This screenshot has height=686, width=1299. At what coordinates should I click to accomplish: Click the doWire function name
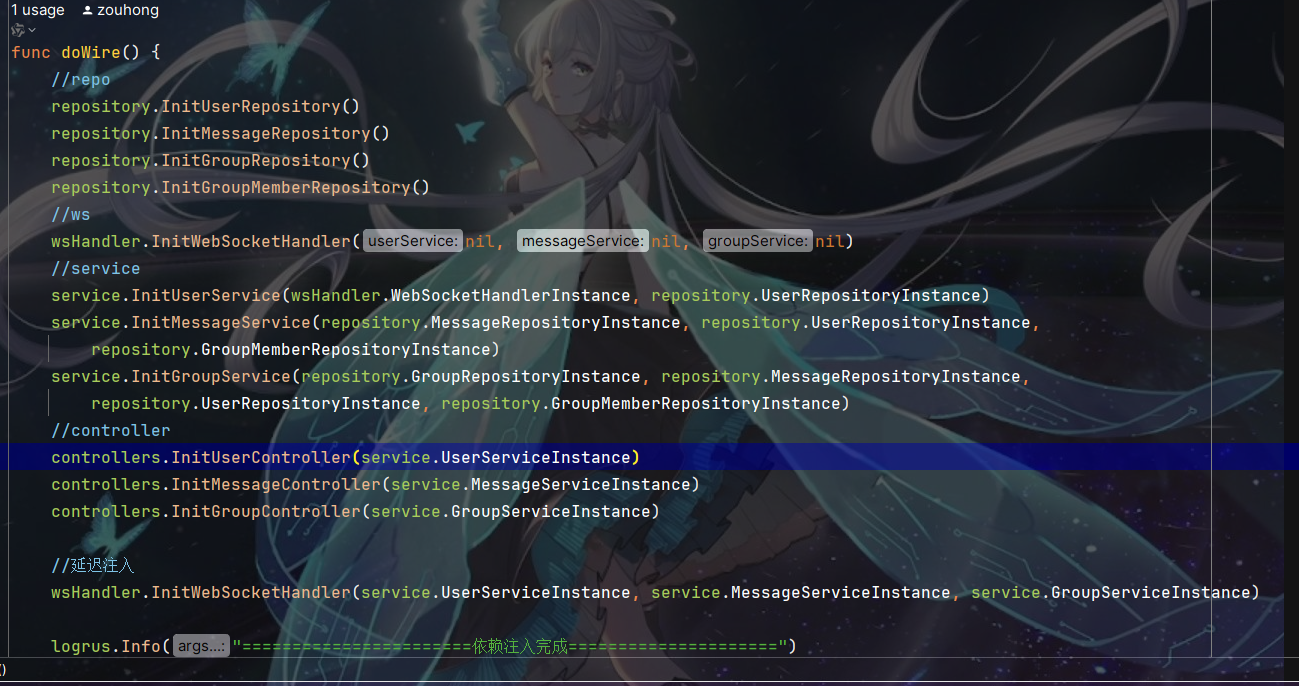click(91, 52)
